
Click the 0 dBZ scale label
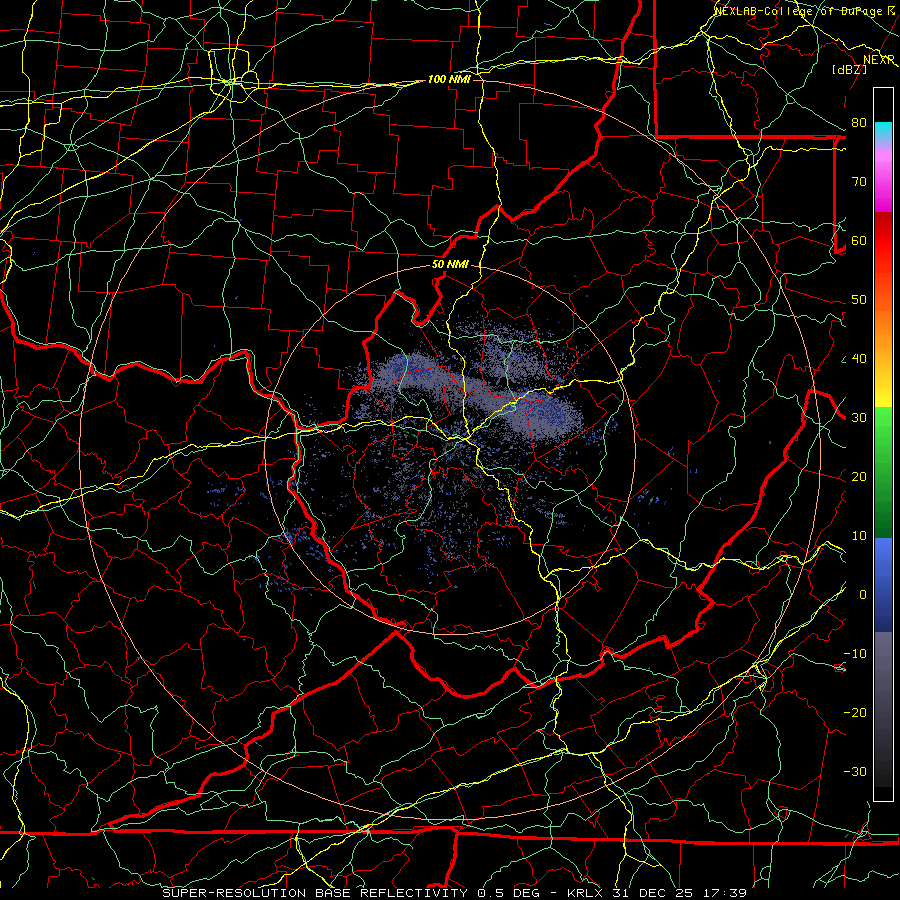[863, 595]
